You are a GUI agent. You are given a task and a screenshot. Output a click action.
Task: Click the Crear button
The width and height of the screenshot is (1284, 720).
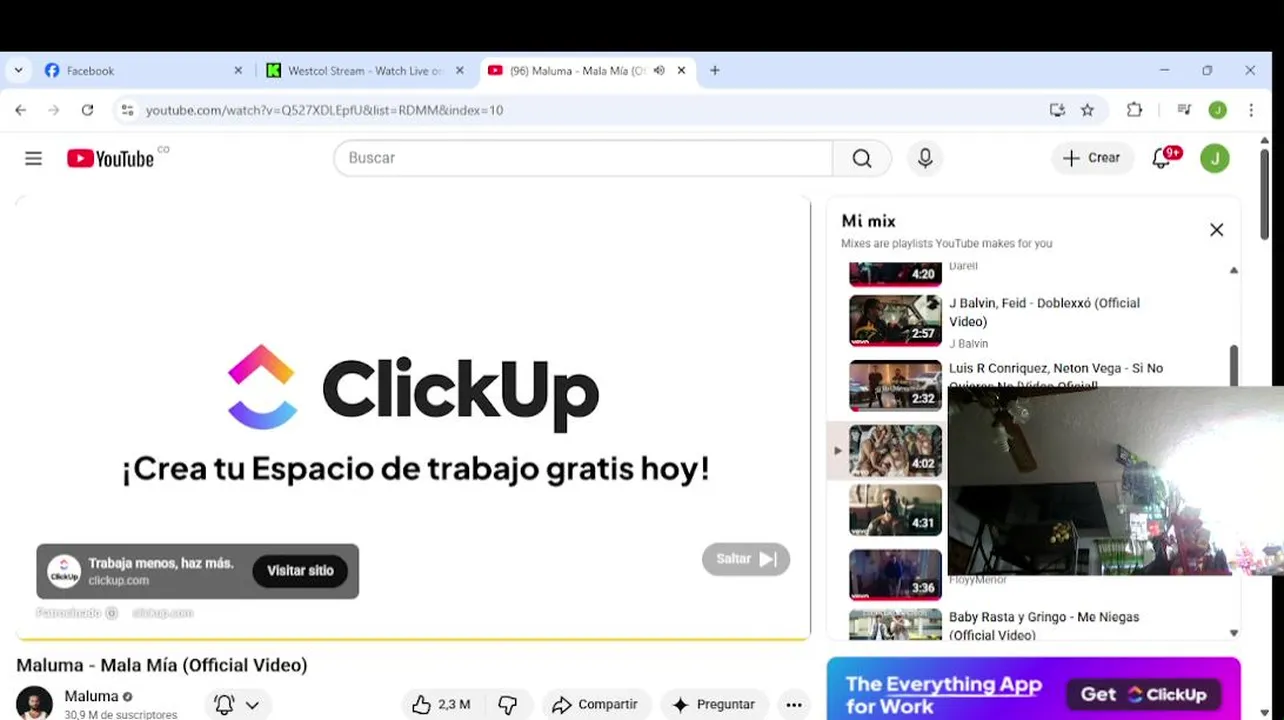(1092, 158)
